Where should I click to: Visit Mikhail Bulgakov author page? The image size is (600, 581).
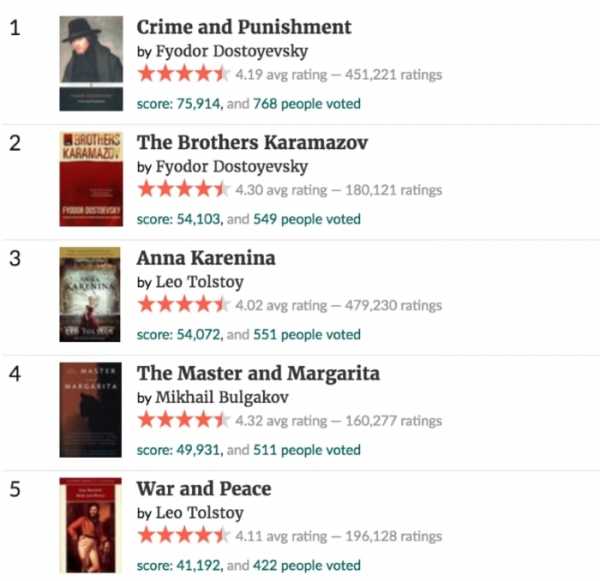pyautogui.click(x=222, y=397)
